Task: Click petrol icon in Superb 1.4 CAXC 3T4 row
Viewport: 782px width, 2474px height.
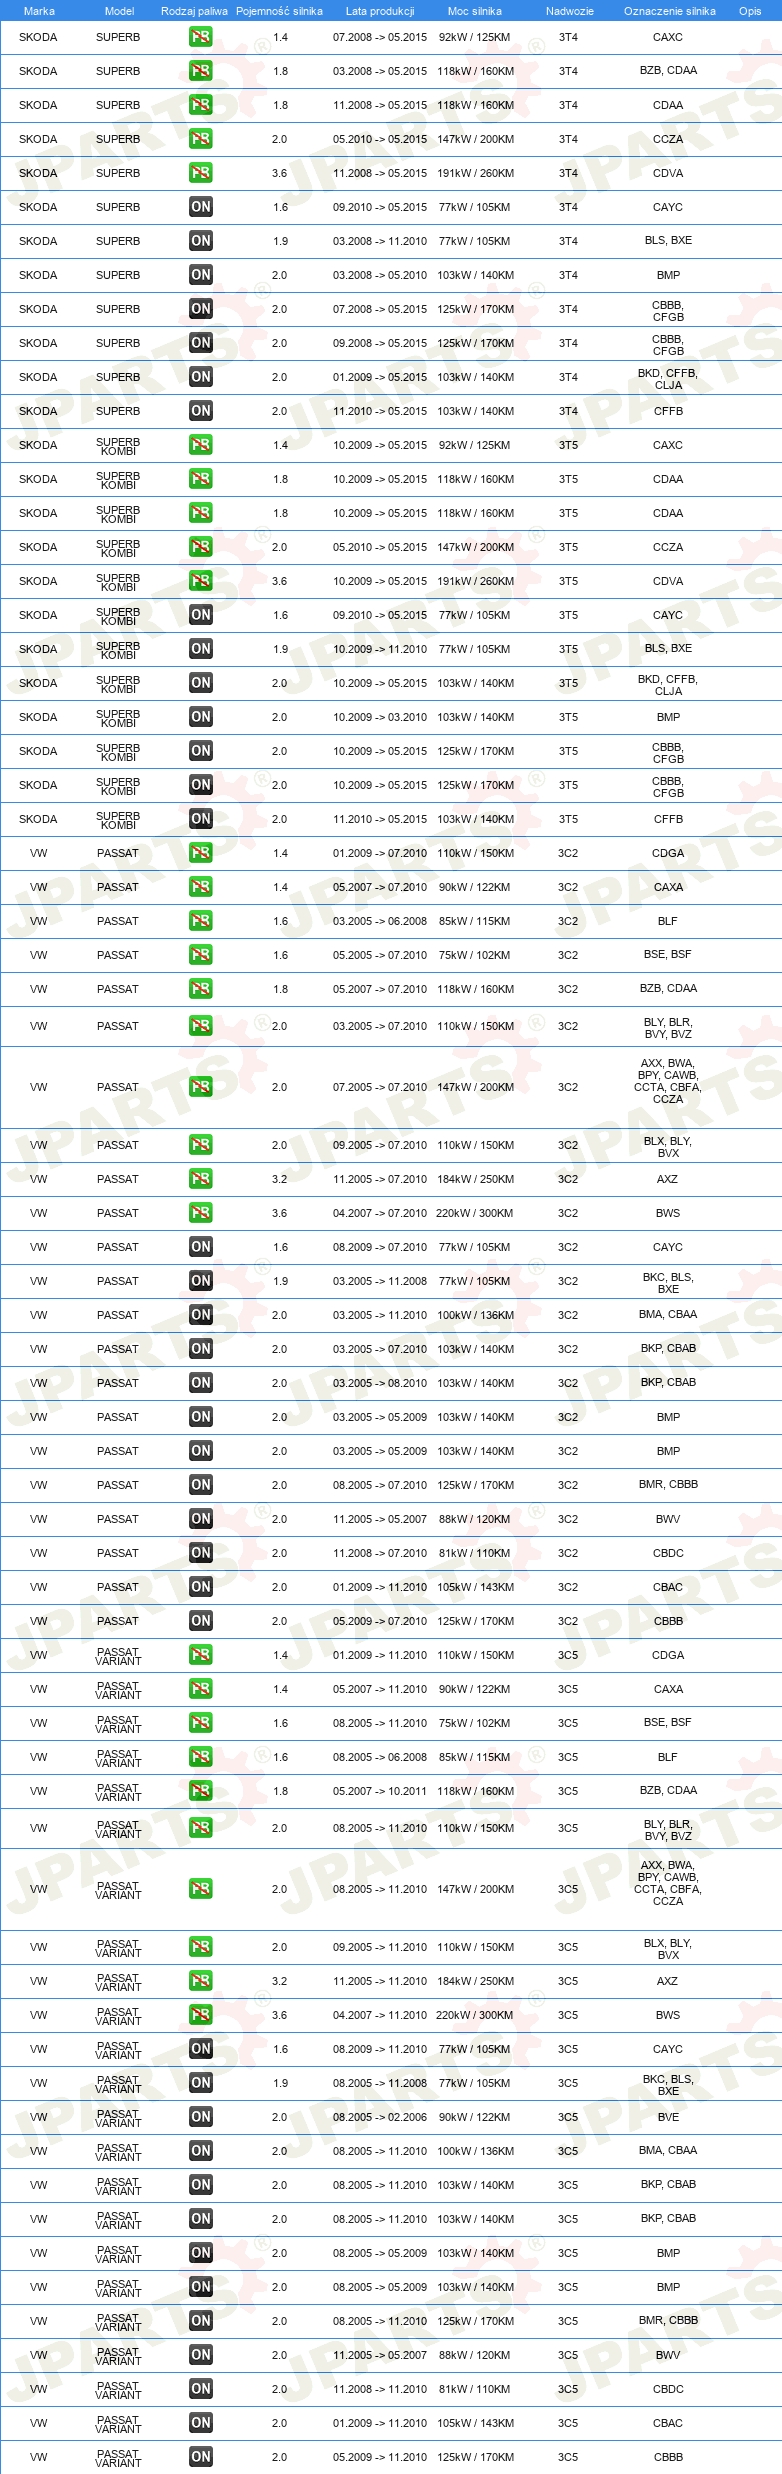Action: 201,37
